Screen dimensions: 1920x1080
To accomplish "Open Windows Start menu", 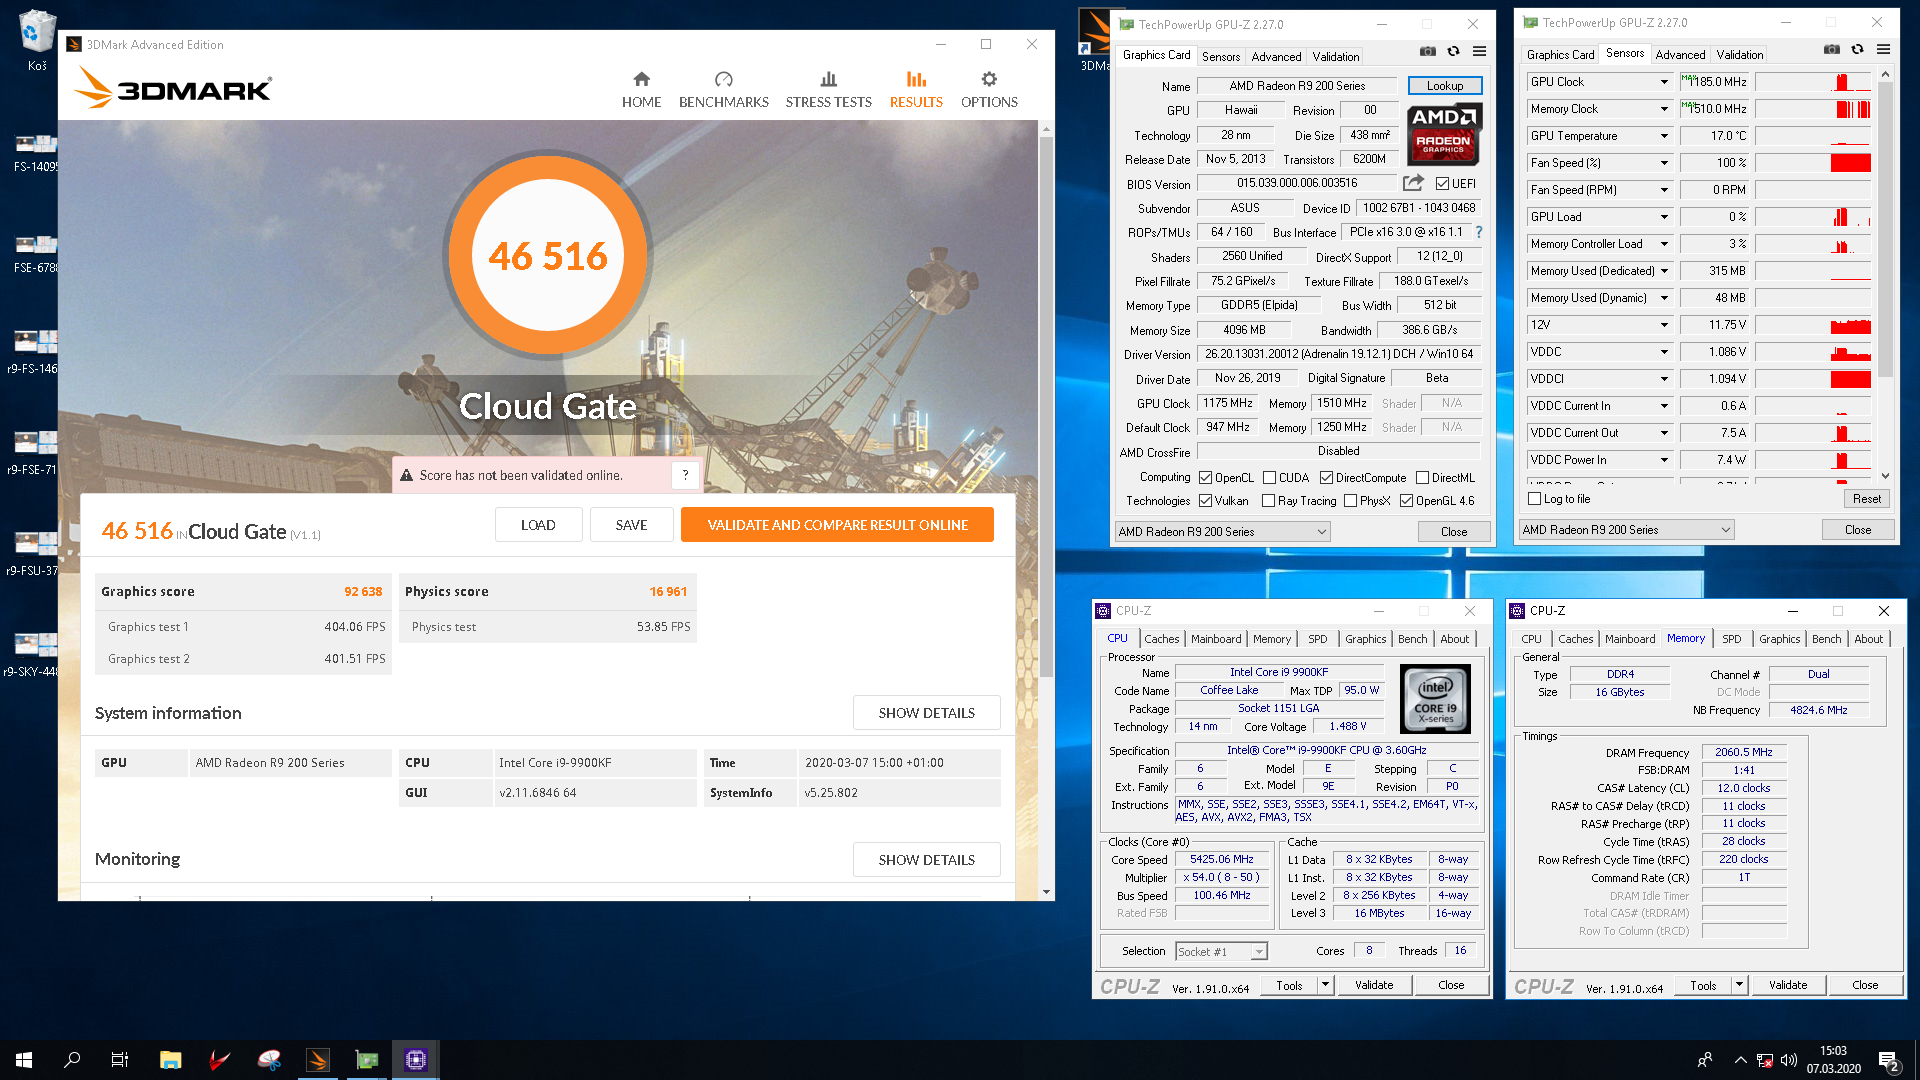I will [24, 1060].
